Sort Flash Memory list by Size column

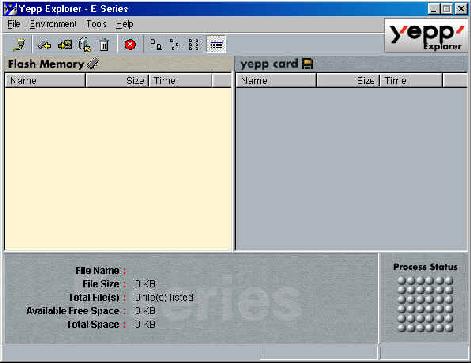point(117,81)
